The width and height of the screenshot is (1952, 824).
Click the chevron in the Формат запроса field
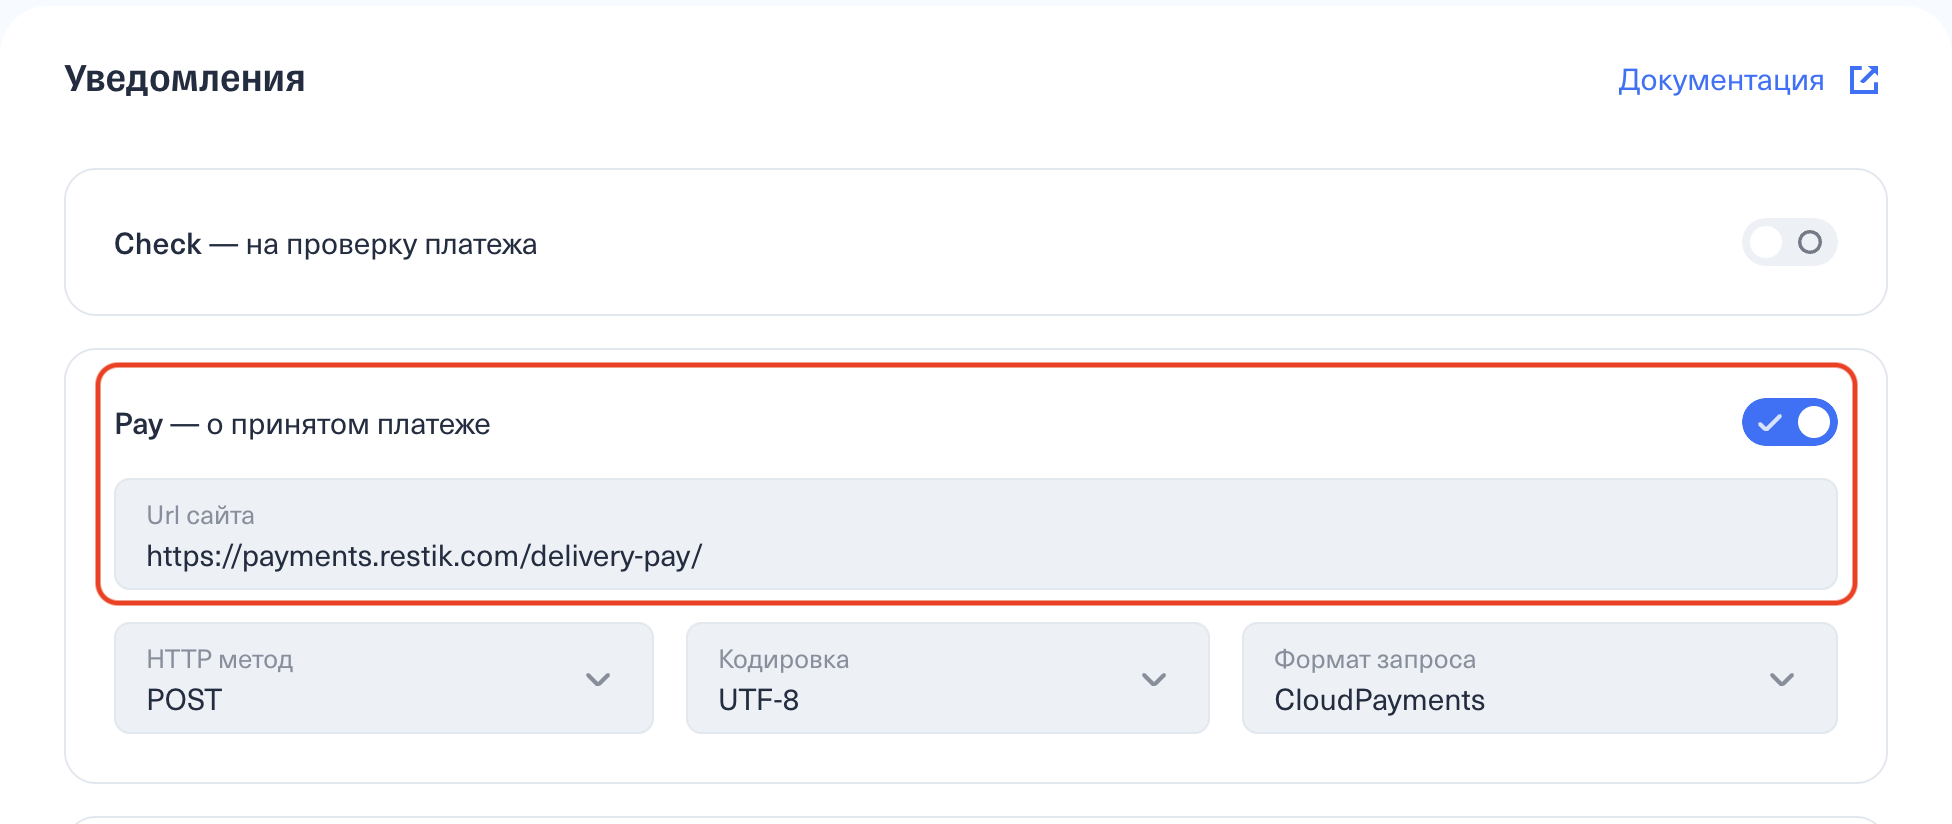click(x=1782, y=680)
